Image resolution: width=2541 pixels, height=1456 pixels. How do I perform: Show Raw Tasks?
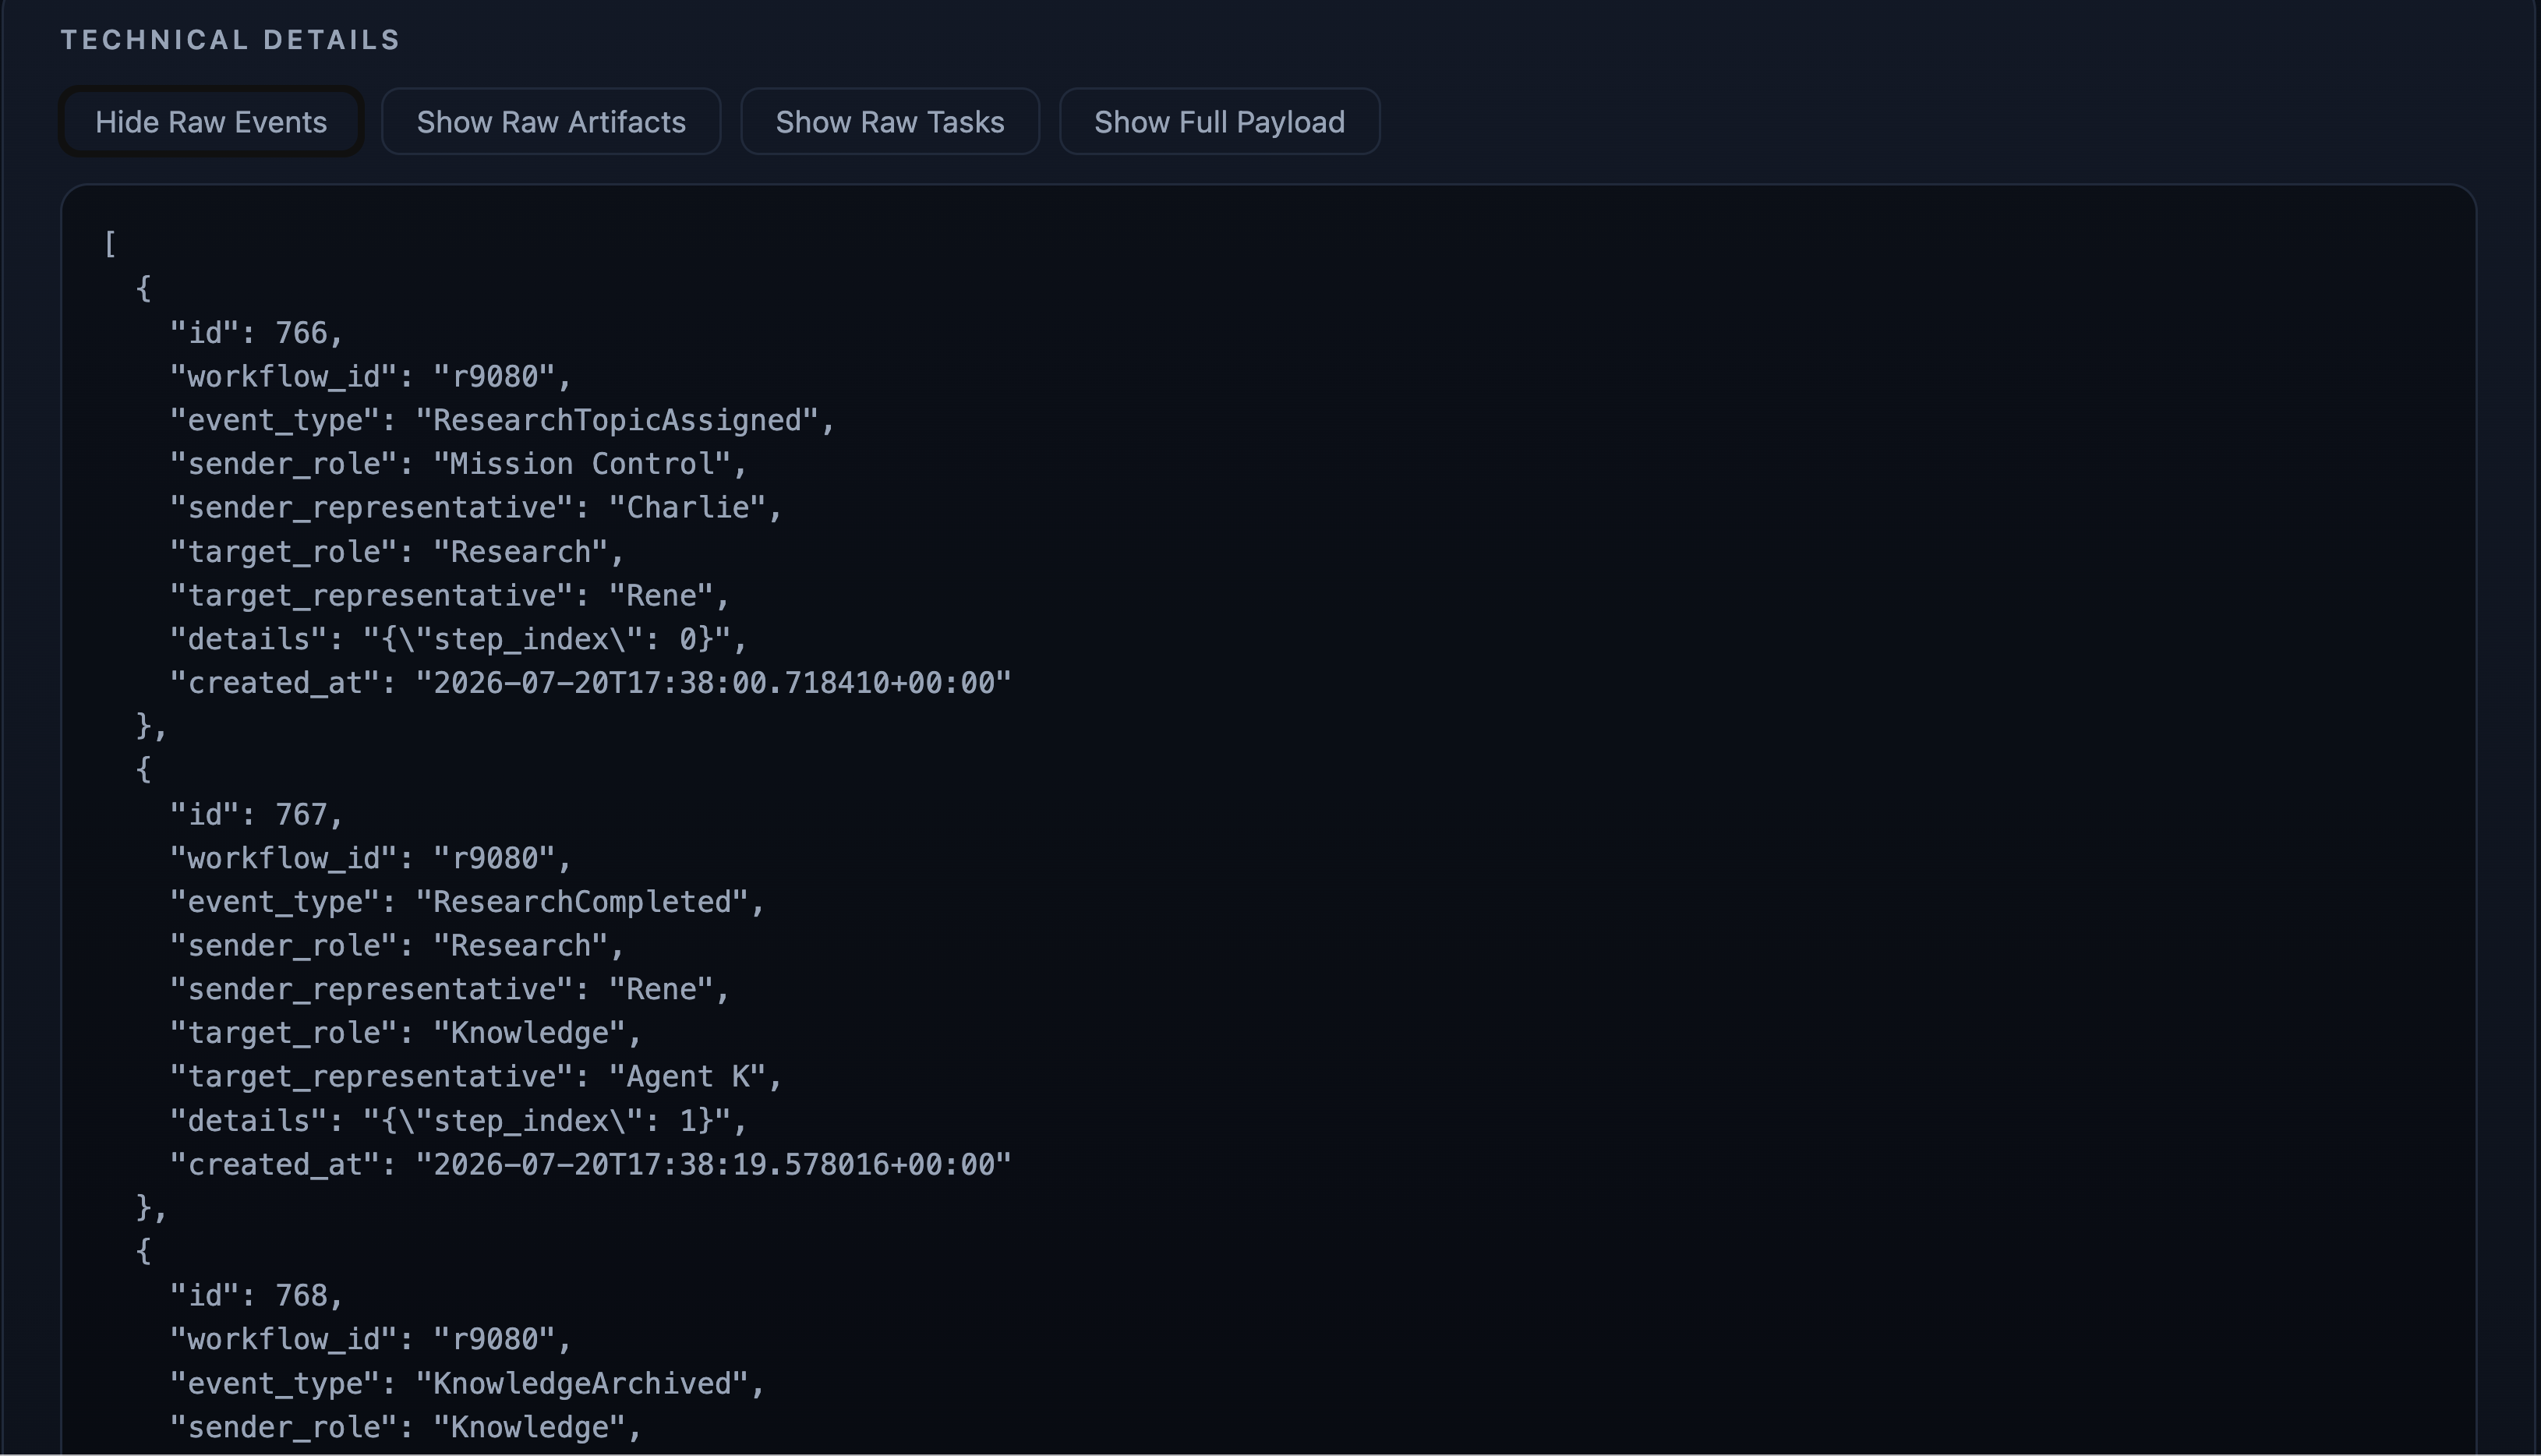pyautogui.click(x=890, y=122)
